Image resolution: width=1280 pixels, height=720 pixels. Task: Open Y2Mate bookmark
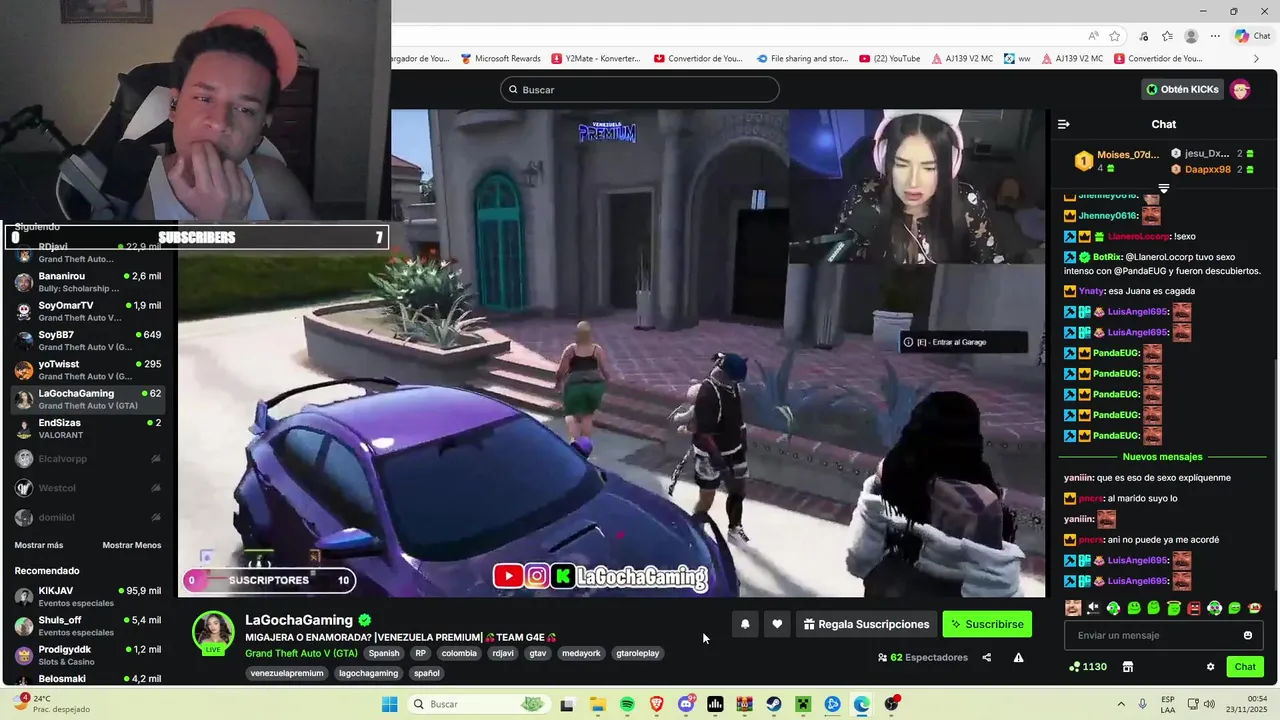click(x=596, y=59)
